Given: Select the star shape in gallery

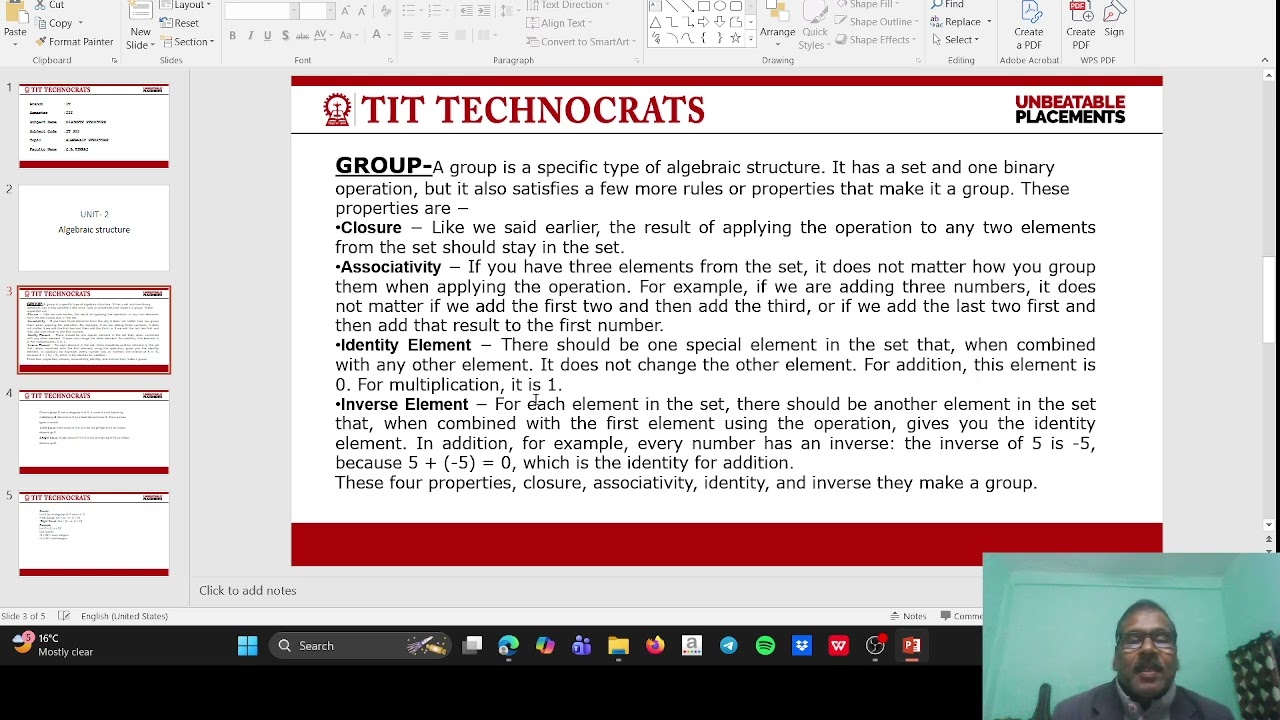Looking at the screenshot, I should (736, 37).
